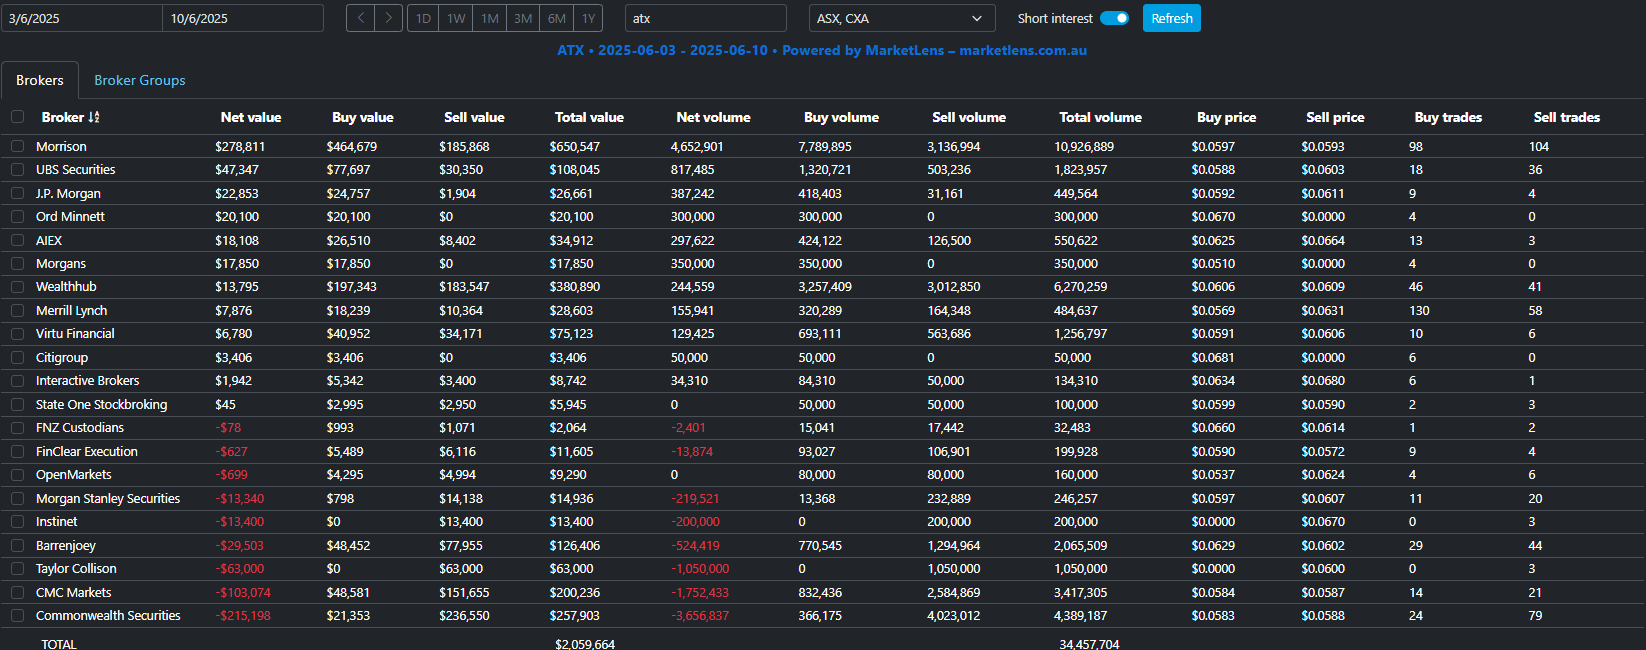
Task: Check the J.P. Morgan row checkbox
Action: click(17, 193)
